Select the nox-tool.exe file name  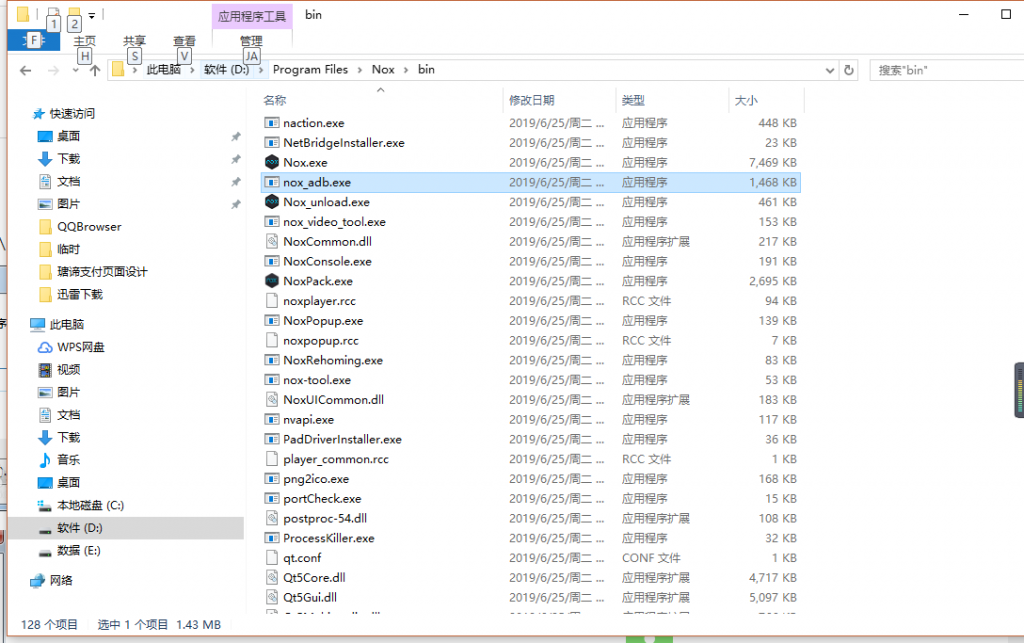click(x=317, y=380)
